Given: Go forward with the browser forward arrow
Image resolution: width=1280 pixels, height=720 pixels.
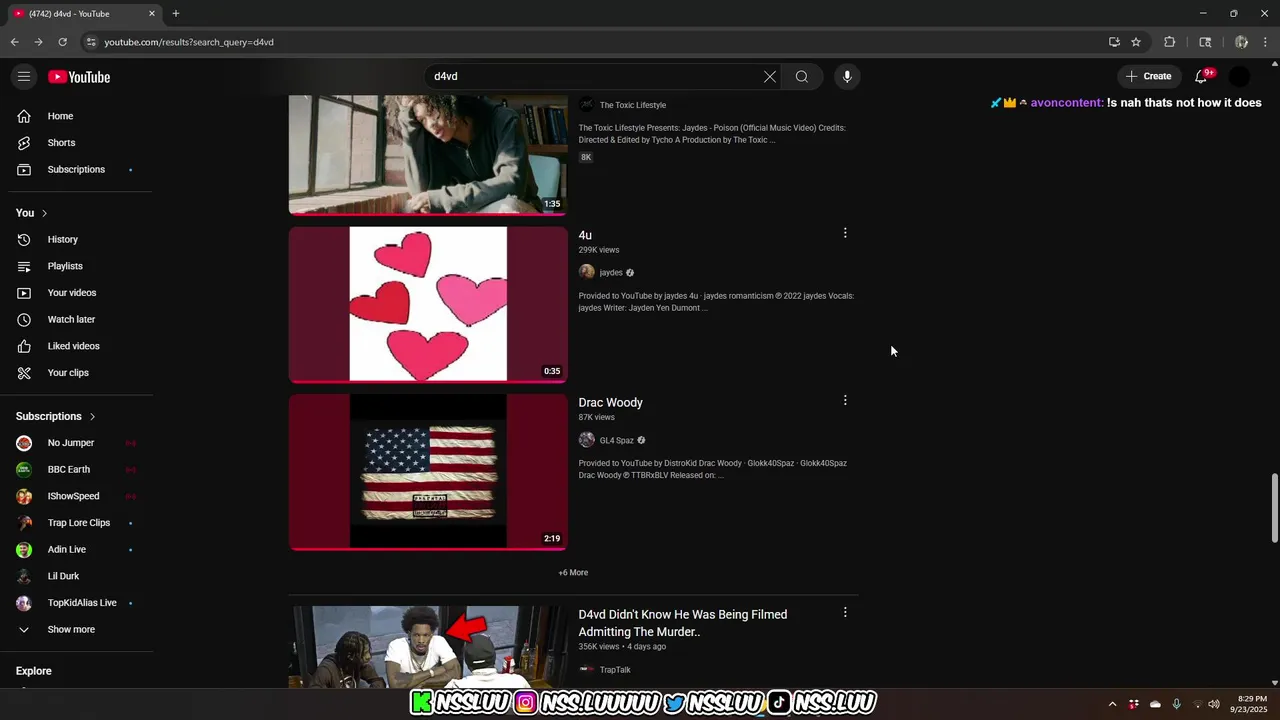Looking at the screenshot, I should 38,42.
